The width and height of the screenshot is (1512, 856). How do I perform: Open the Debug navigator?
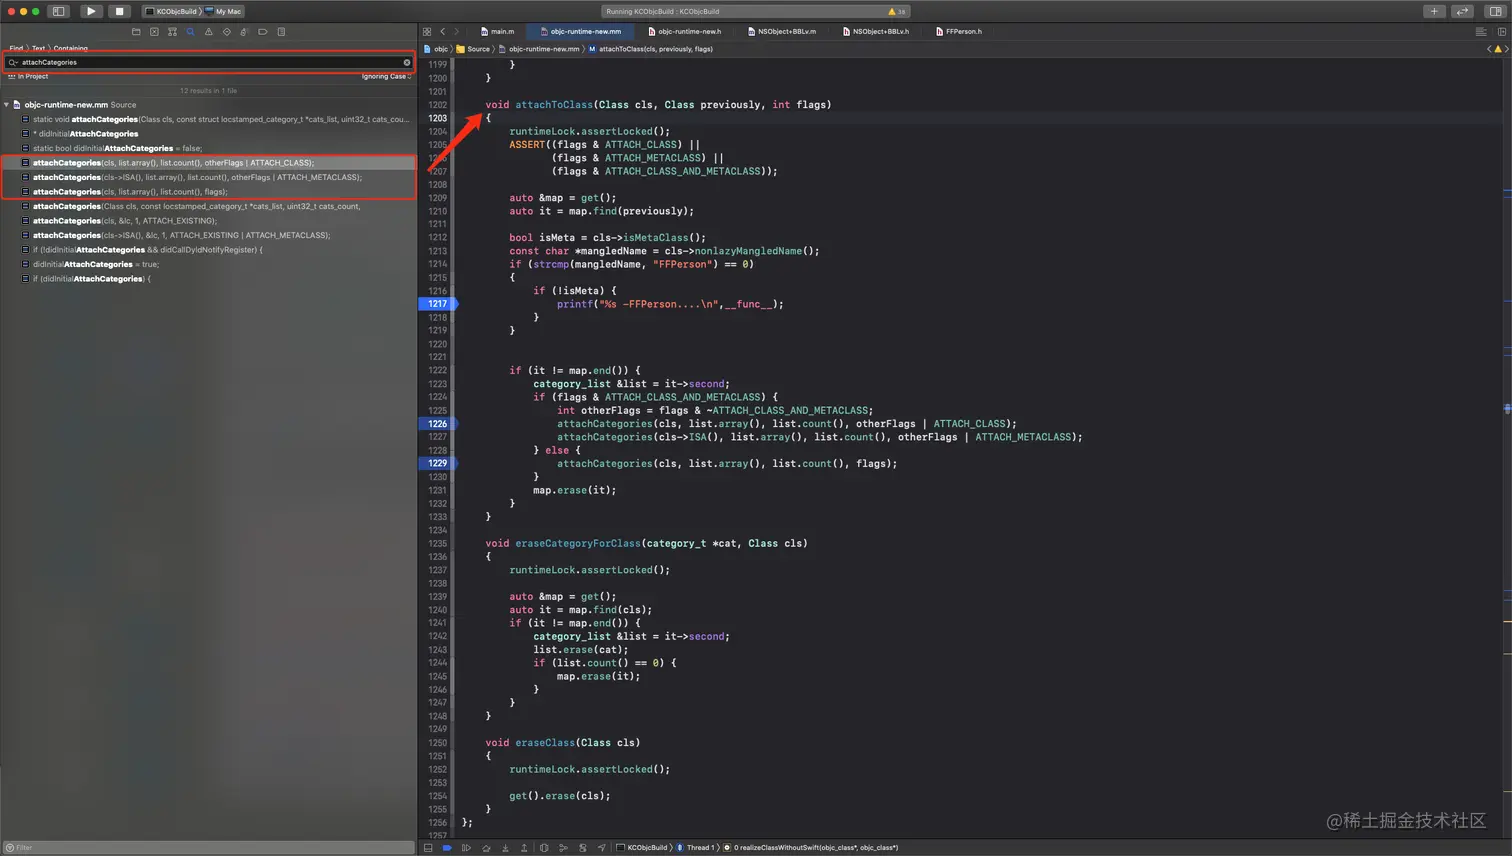click(x=244, y=32)
